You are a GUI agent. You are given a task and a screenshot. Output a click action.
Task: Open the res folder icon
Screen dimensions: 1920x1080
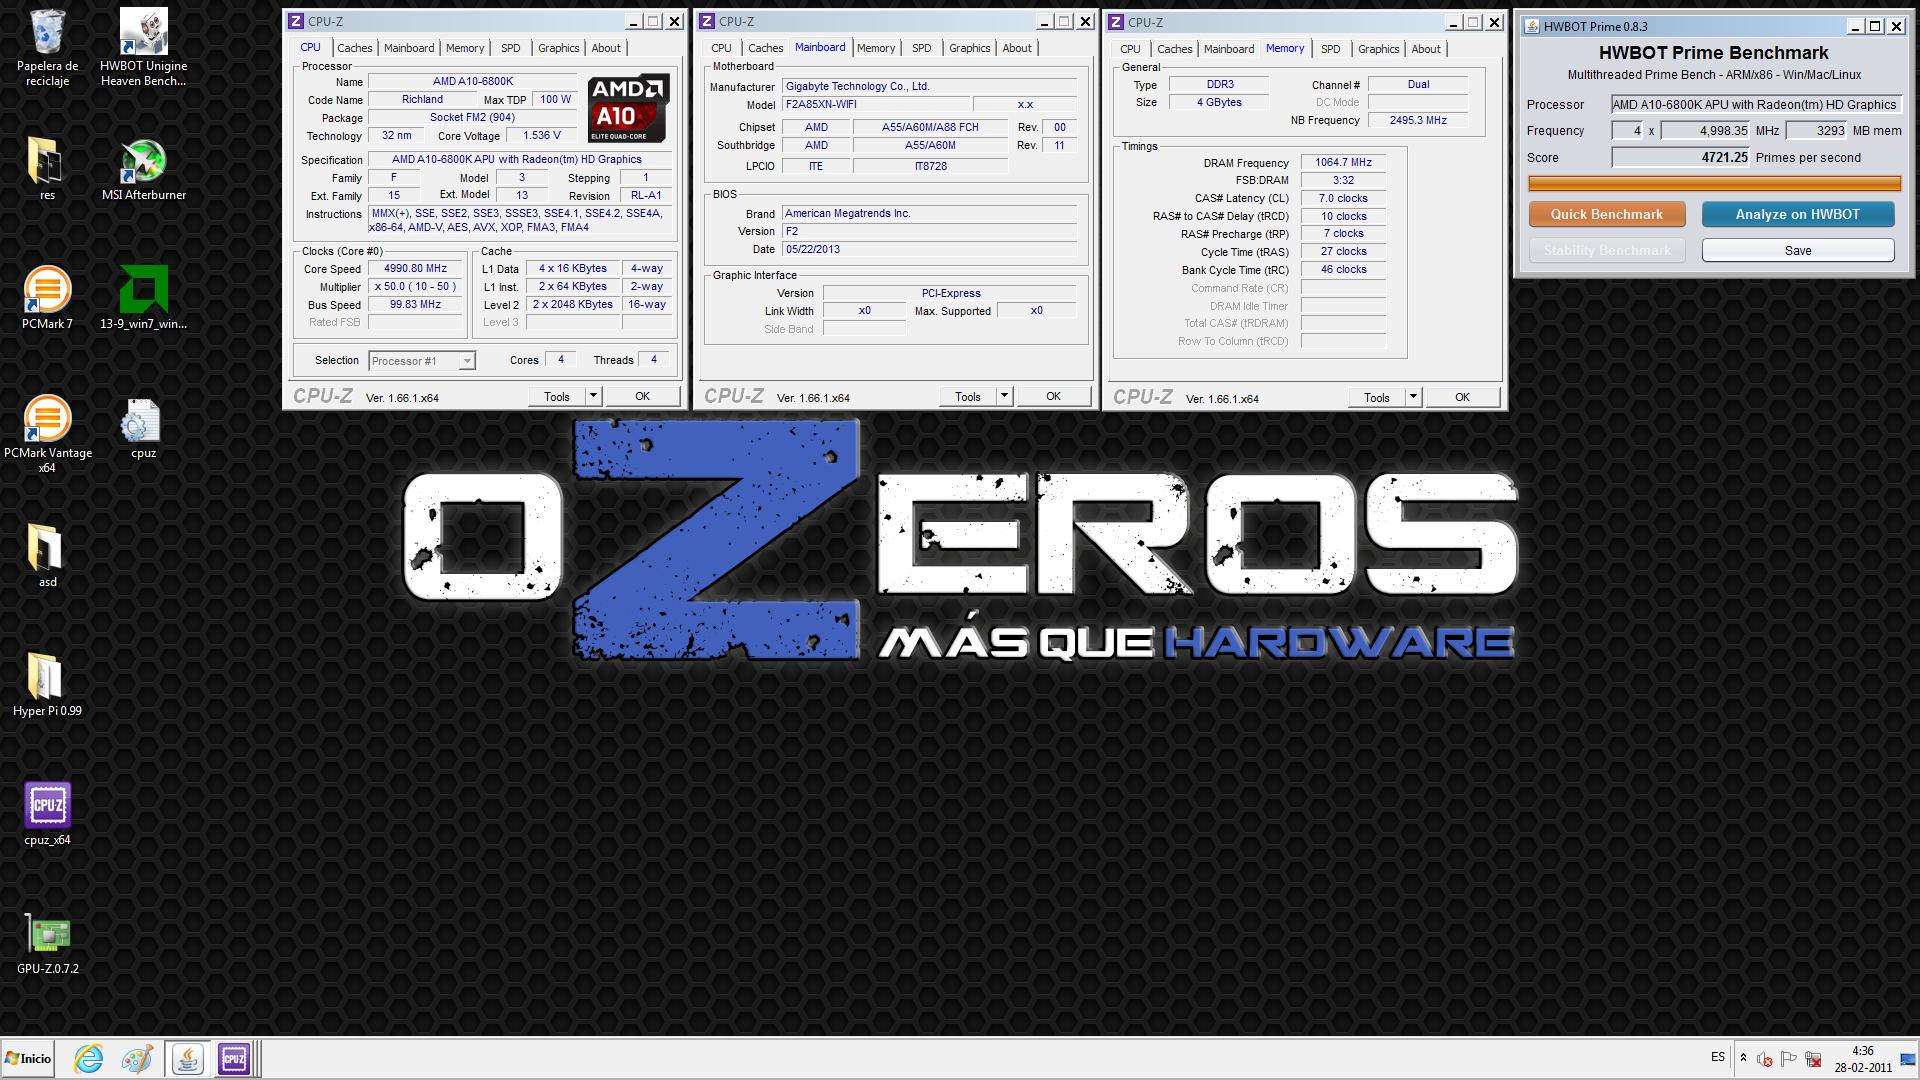pyautogui.click(x=47, y=168)
